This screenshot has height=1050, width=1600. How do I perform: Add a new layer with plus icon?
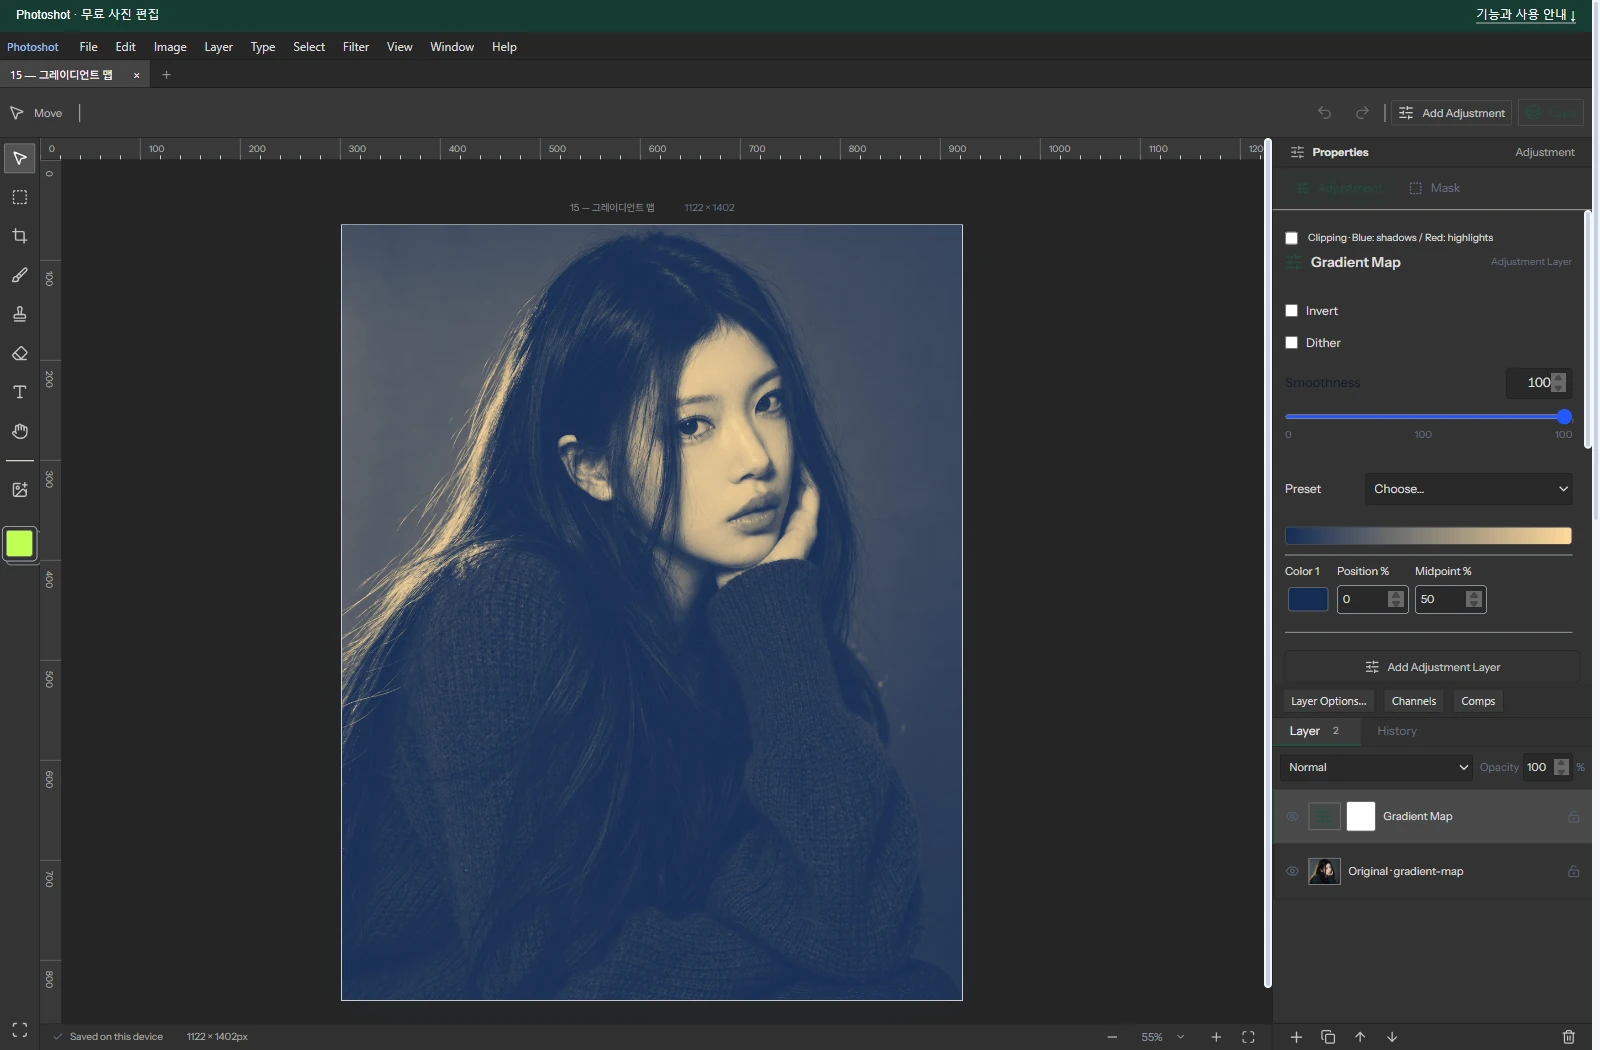coord(1296,1037)
